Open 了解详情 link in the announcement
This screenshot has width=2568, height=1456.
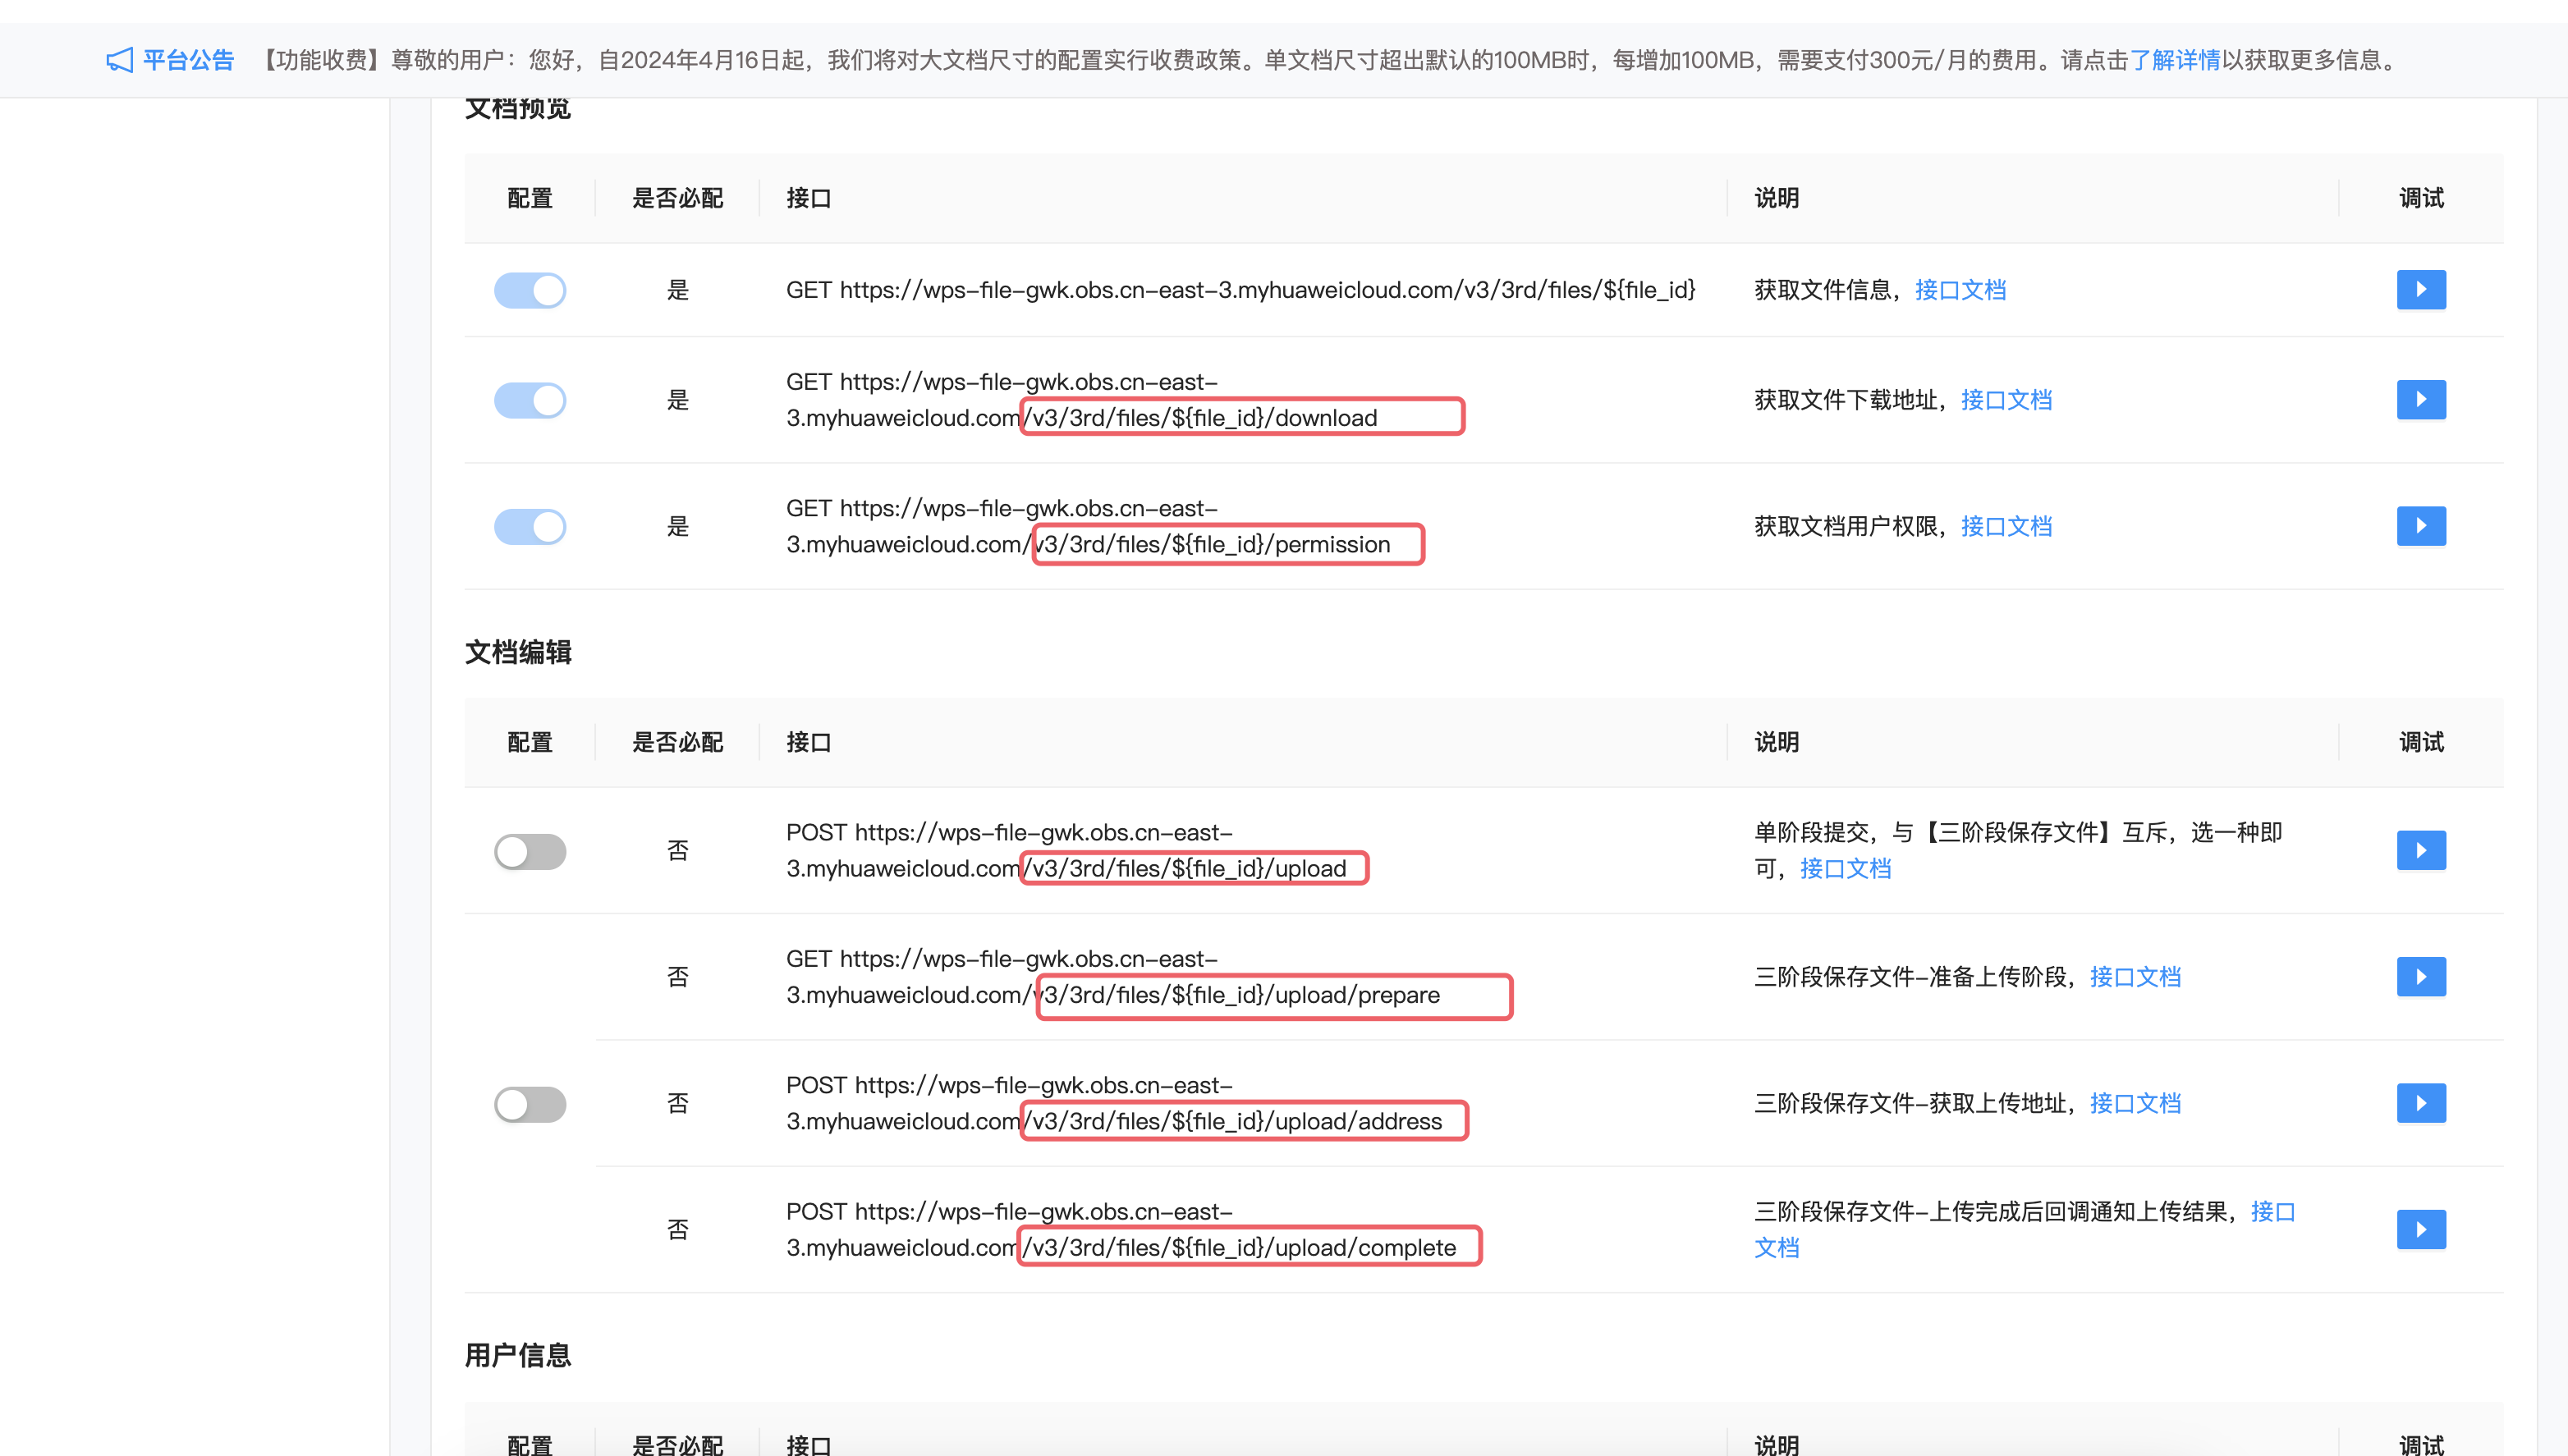click(x=2174, y=60)
